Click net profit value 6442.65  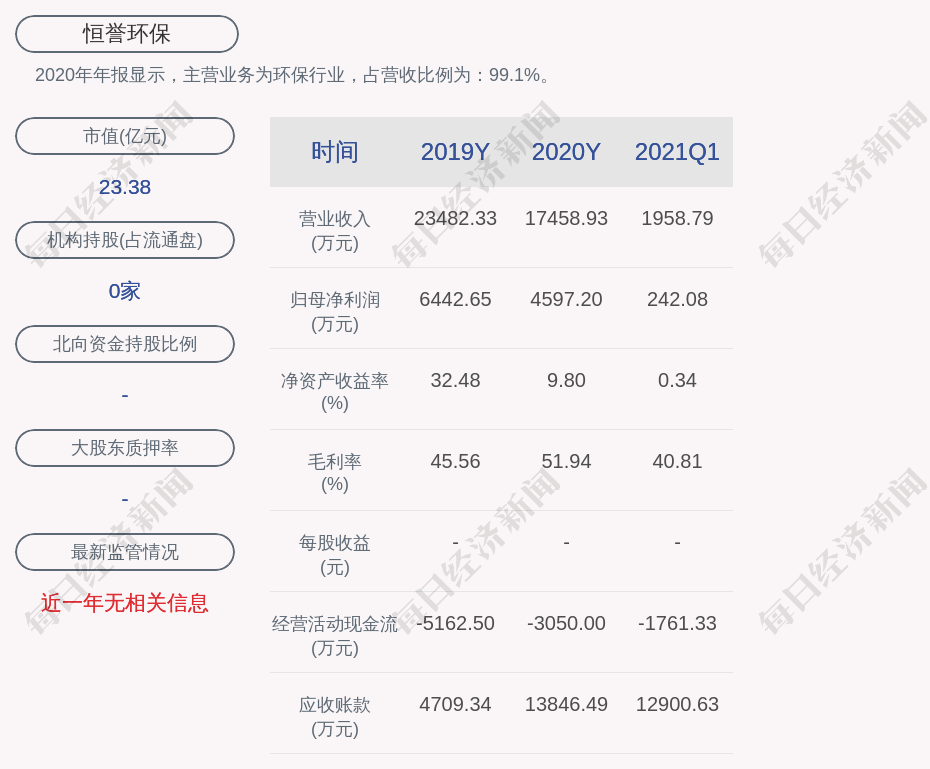tap(455, 299)
